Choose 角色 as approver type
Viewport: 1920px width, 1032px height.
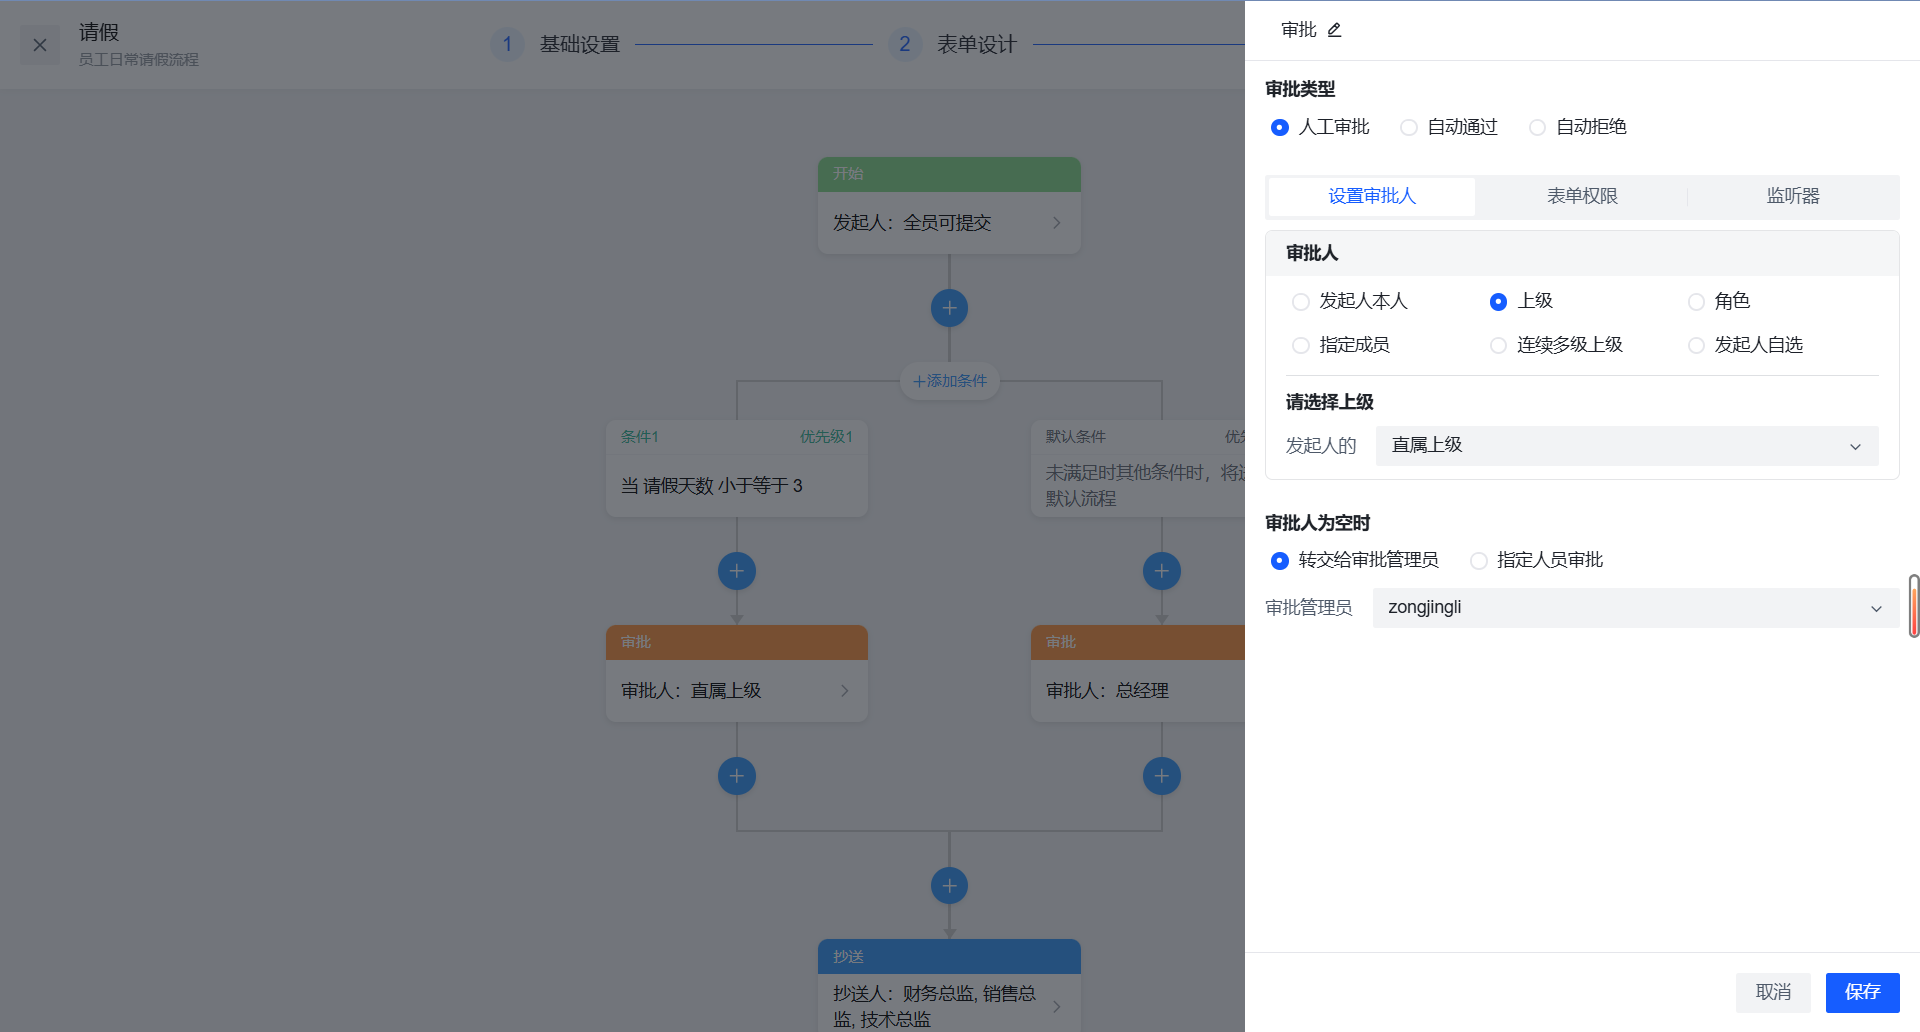(1696, 302)
